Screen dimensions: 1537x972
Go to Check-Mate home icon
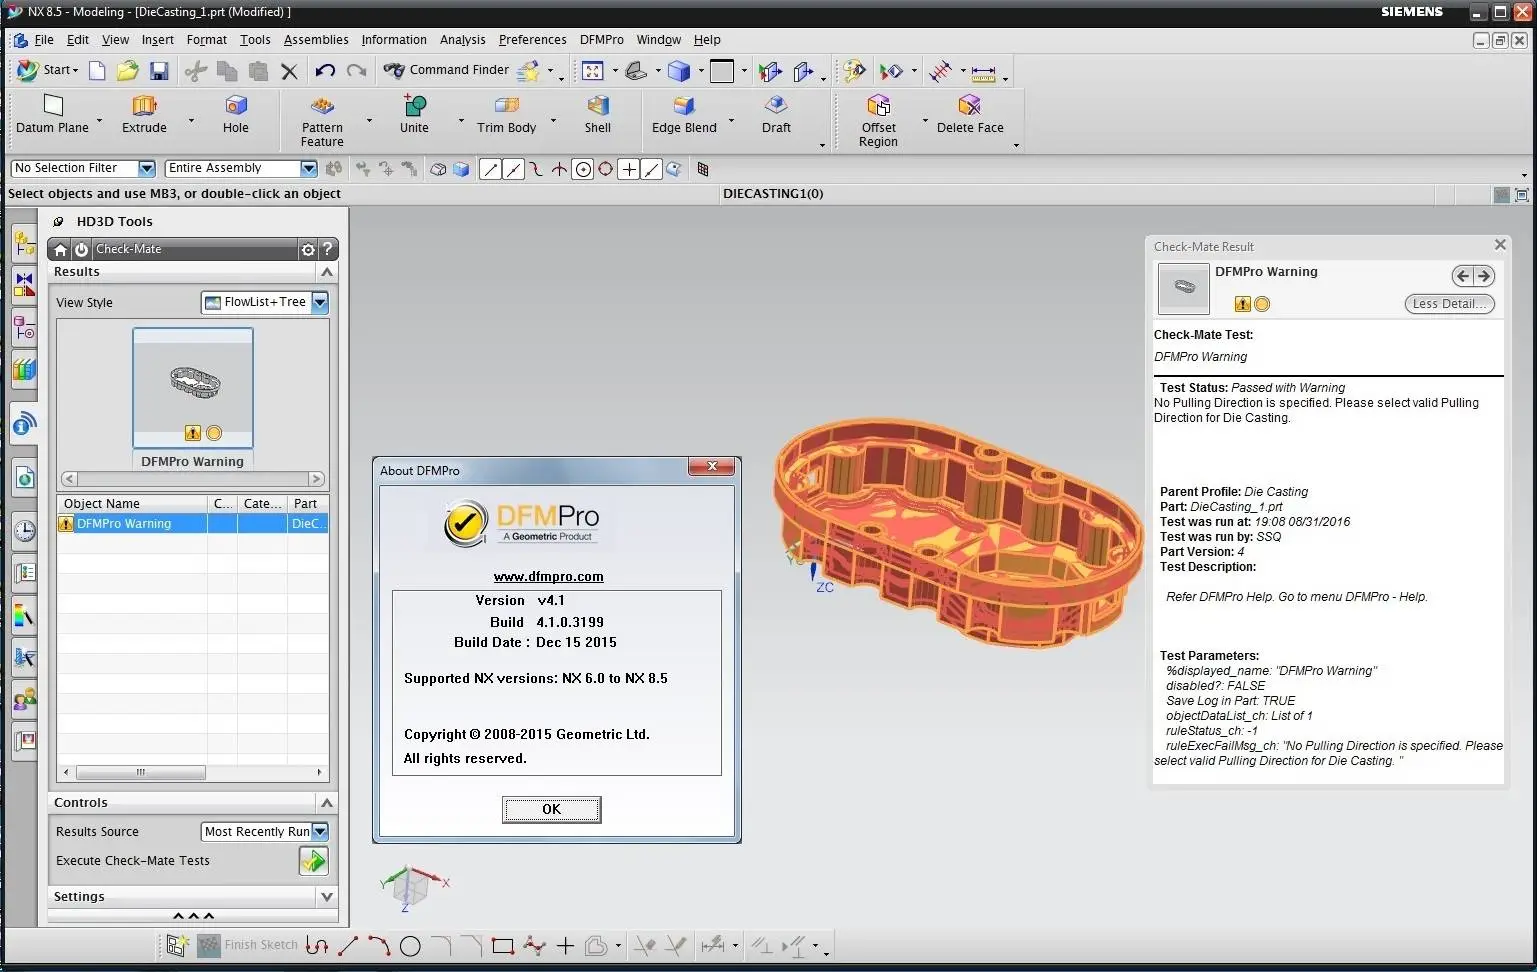click(61, 250)
